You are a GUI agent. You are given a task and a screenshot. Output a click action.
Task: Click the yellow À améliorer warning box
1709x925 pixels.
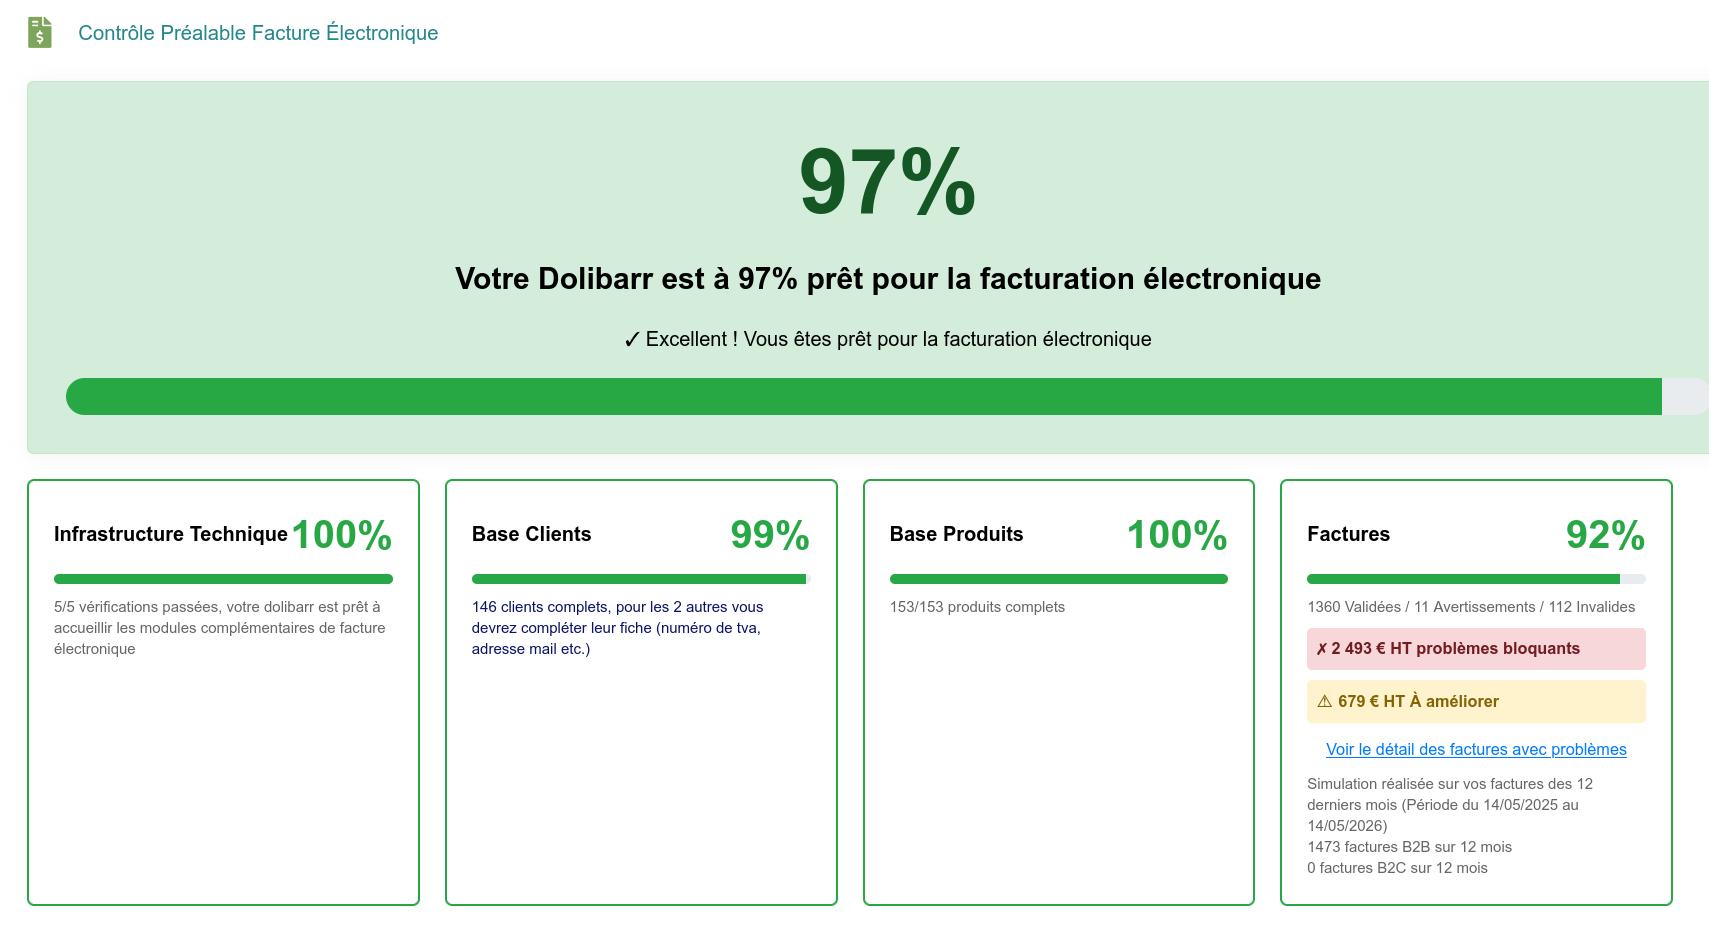1476,702
